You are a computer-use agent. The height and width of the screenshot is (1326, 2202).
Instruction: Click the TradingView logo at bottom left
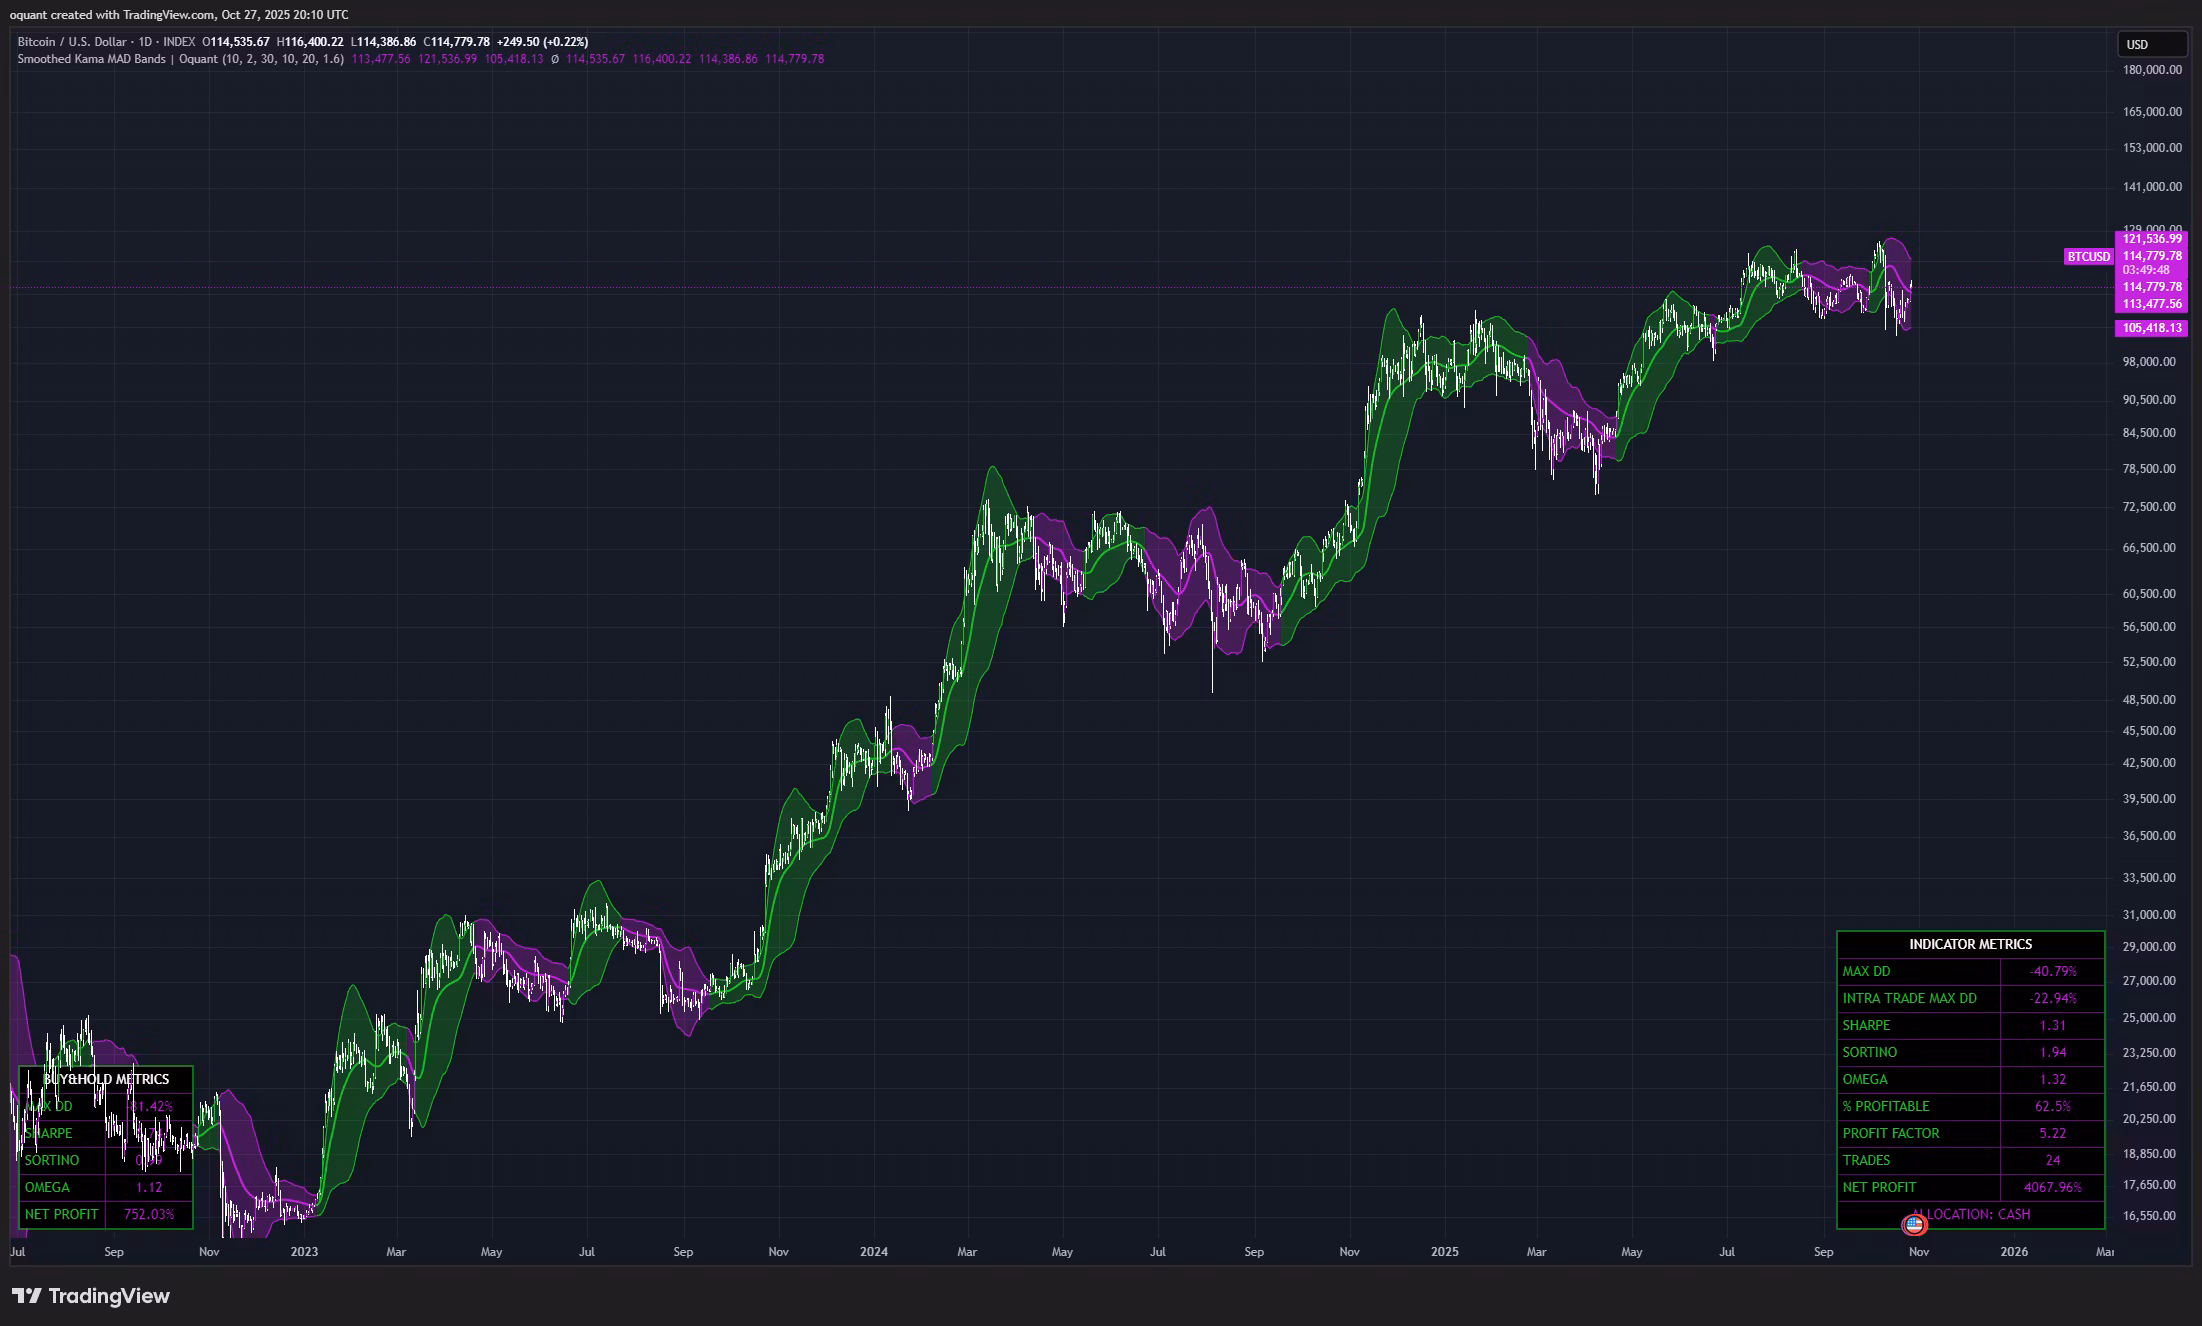point(91,1296)
